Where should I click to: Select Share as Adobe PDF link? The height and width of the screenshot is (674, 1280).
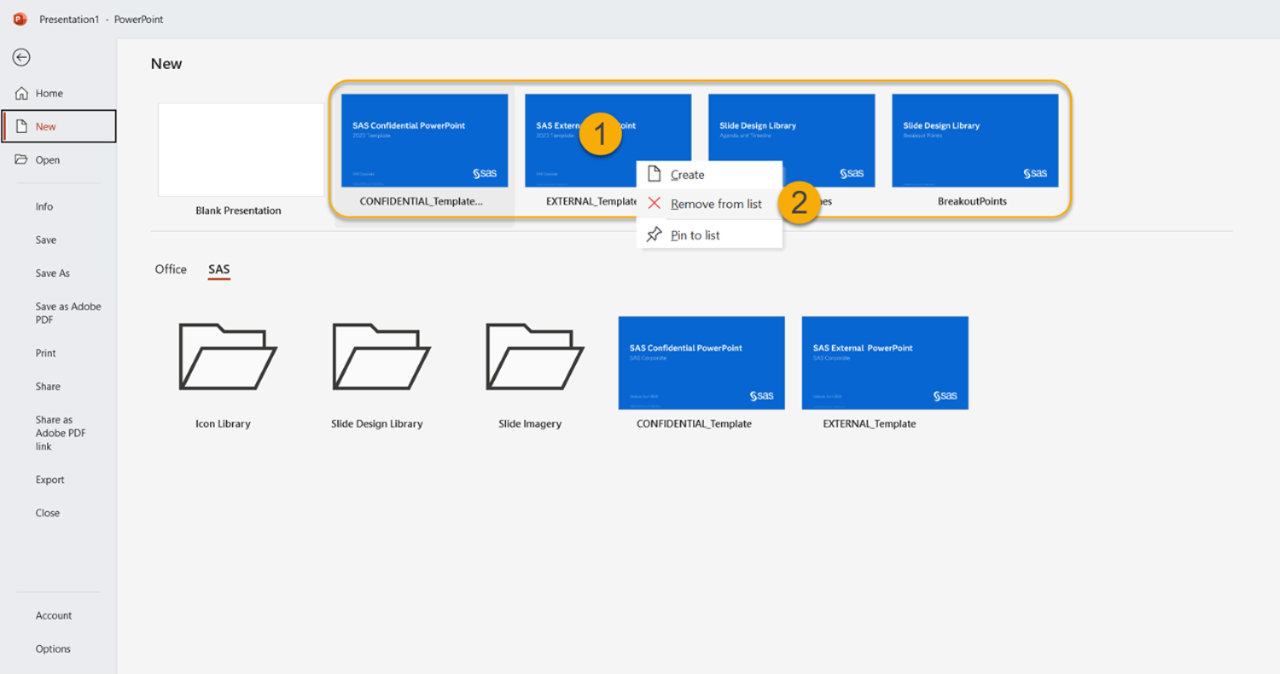[59, 433]
